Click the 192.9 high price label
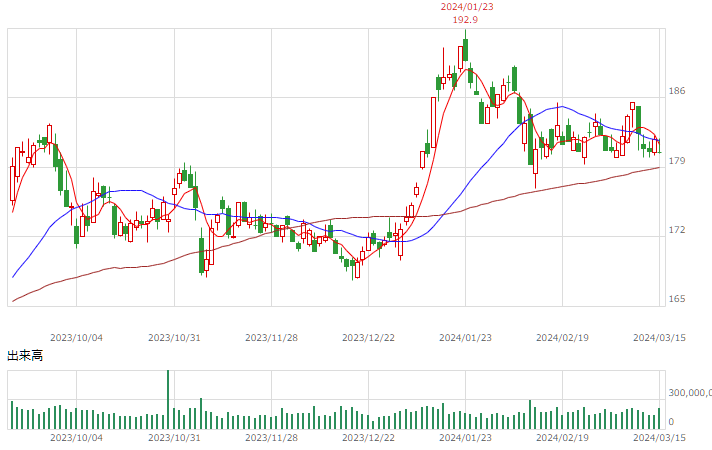This screenshot has width=712, height=450. tap(465, 20)
